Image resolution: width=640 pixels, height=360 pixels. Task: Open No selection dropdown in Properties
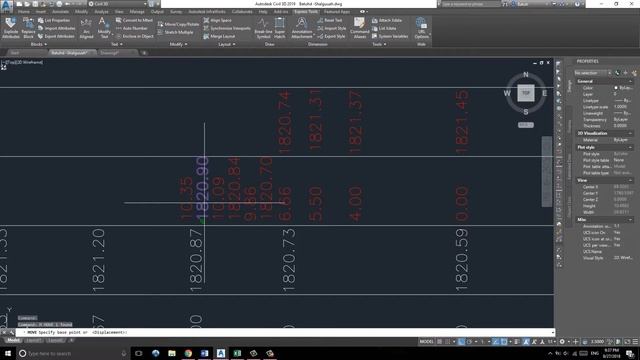coord(593,73)
